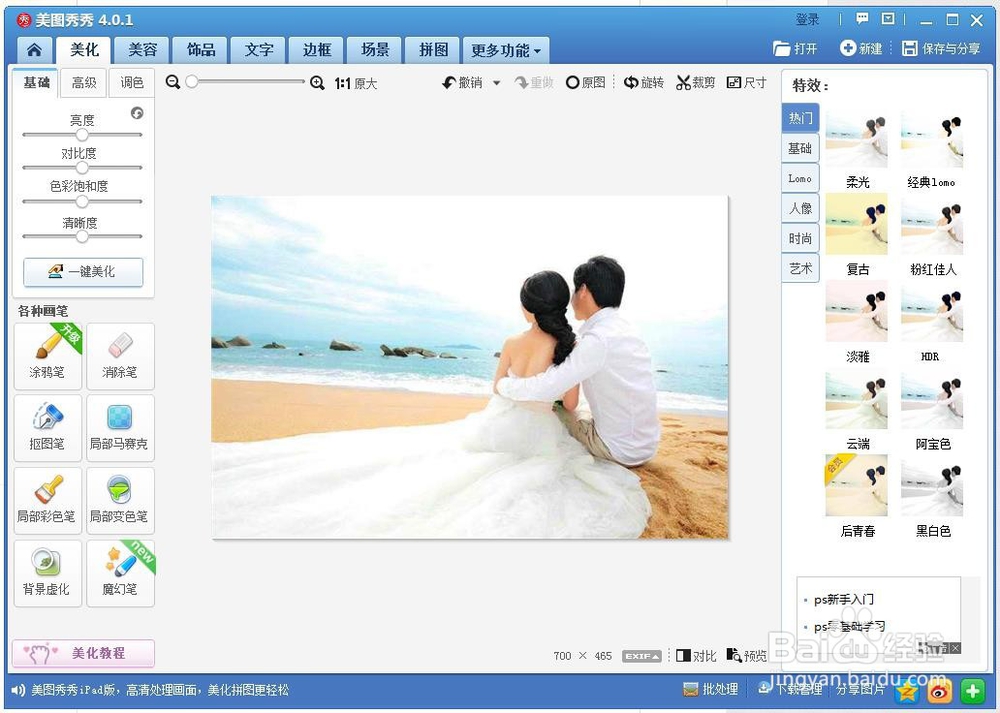Open the feedback message icon

click(x=862, y=19)
